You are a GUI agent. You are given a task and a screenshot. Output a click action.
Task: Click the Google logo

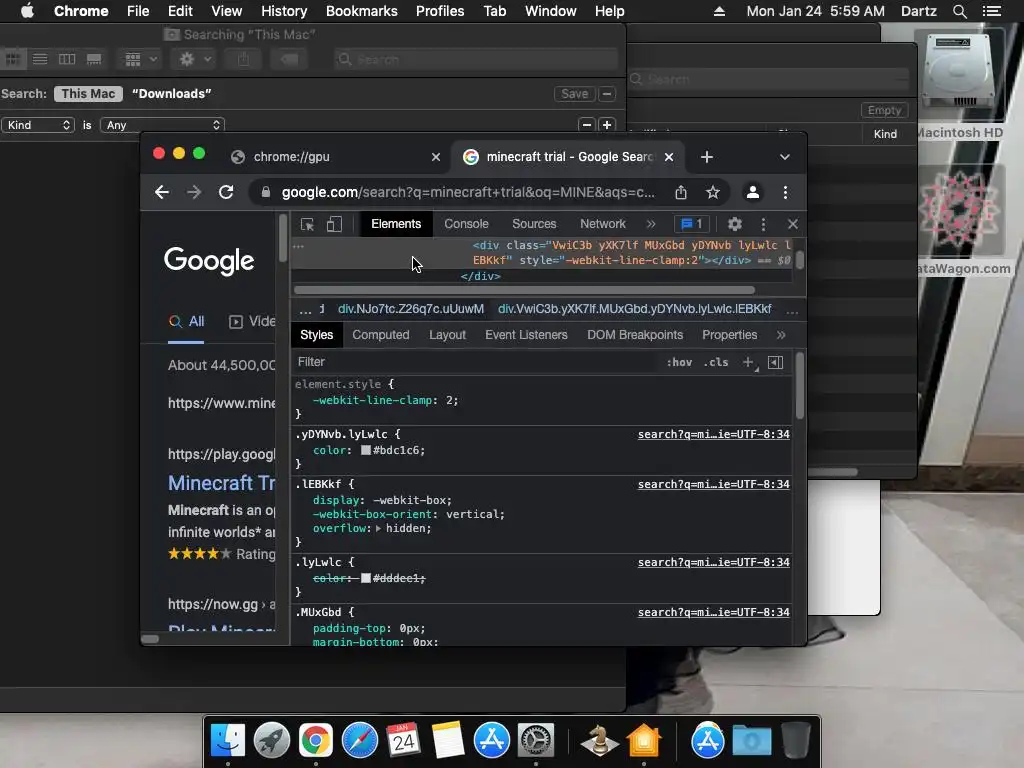tap(209, 261)
